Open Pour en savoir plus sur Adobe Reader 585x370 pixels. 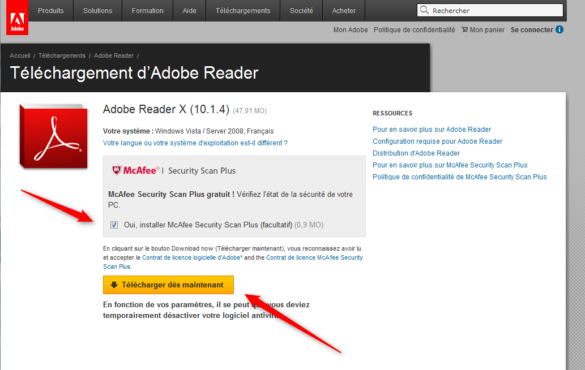(x=432, y=129)
